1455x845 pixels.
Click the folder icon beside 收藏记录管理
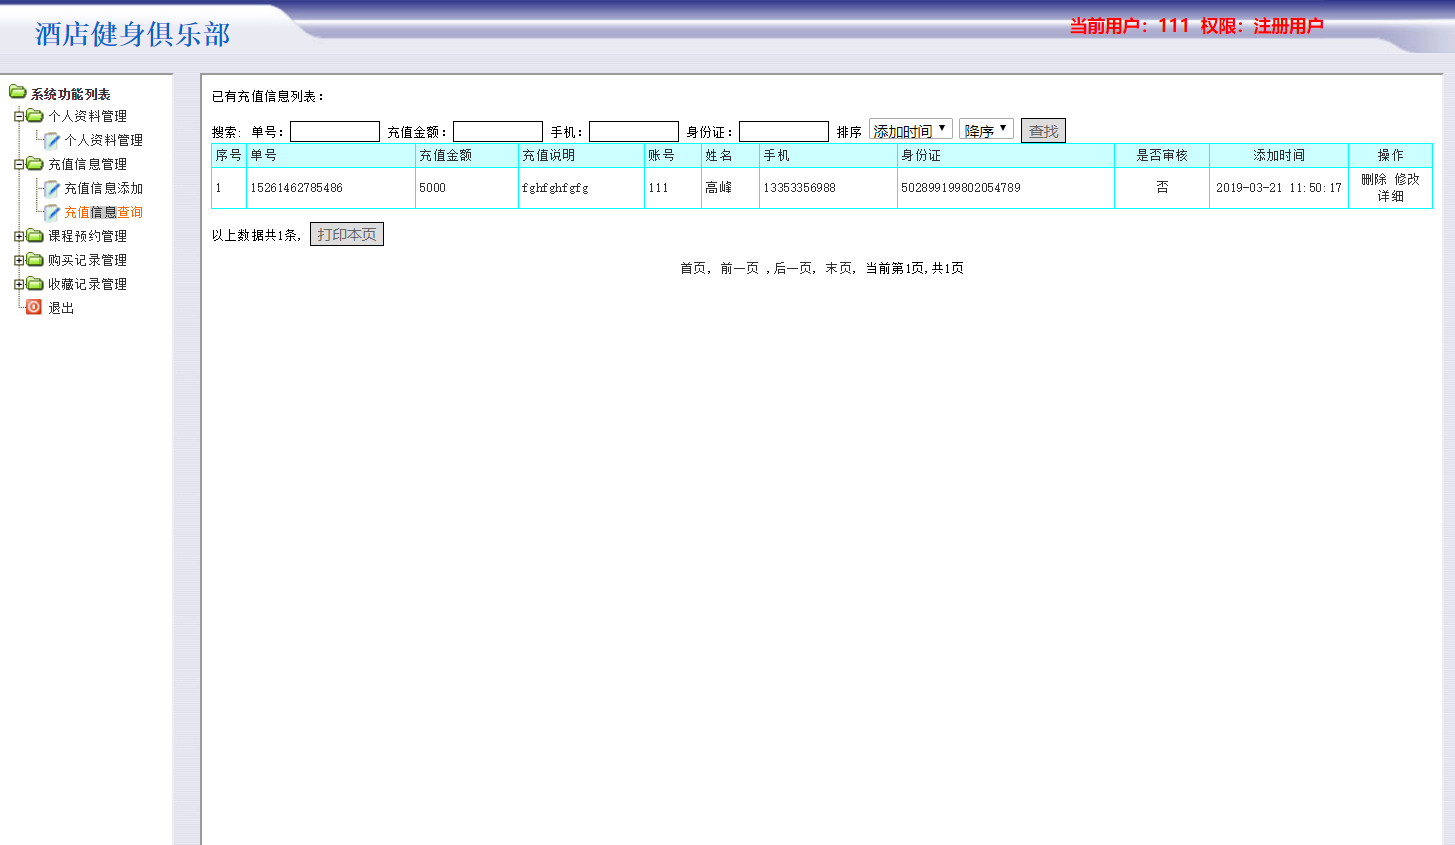point(32,283)
